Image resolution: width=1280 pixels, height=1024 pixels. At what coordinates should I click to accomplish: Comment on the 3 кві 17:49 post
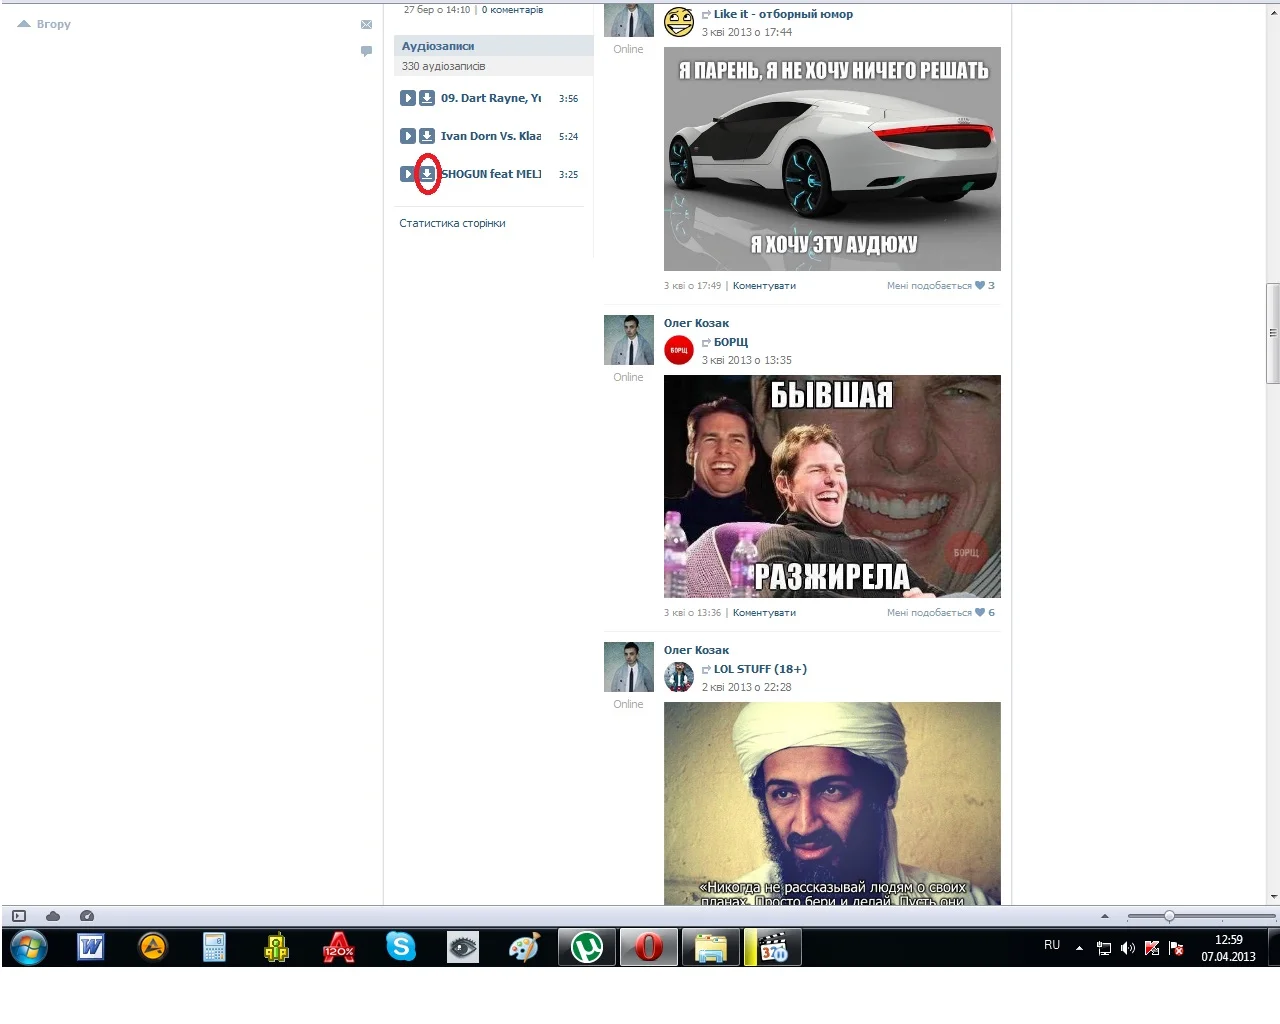pos(764,286)
